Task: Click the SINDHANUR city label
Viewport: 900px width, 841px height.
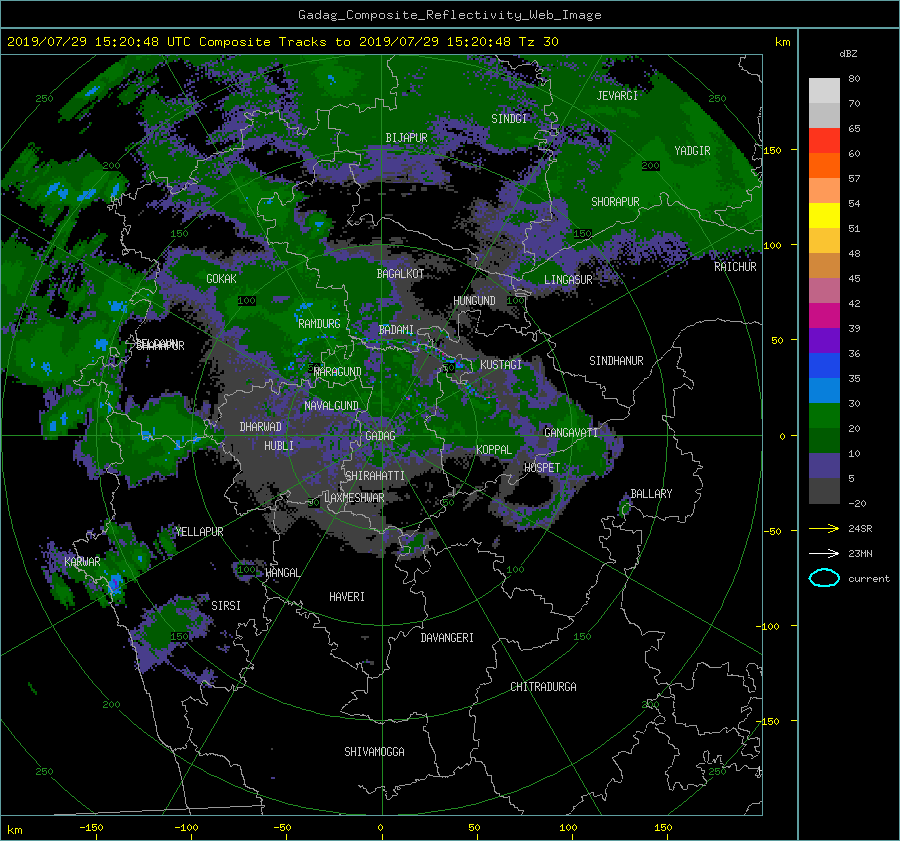Action: [x=616, y=361]
